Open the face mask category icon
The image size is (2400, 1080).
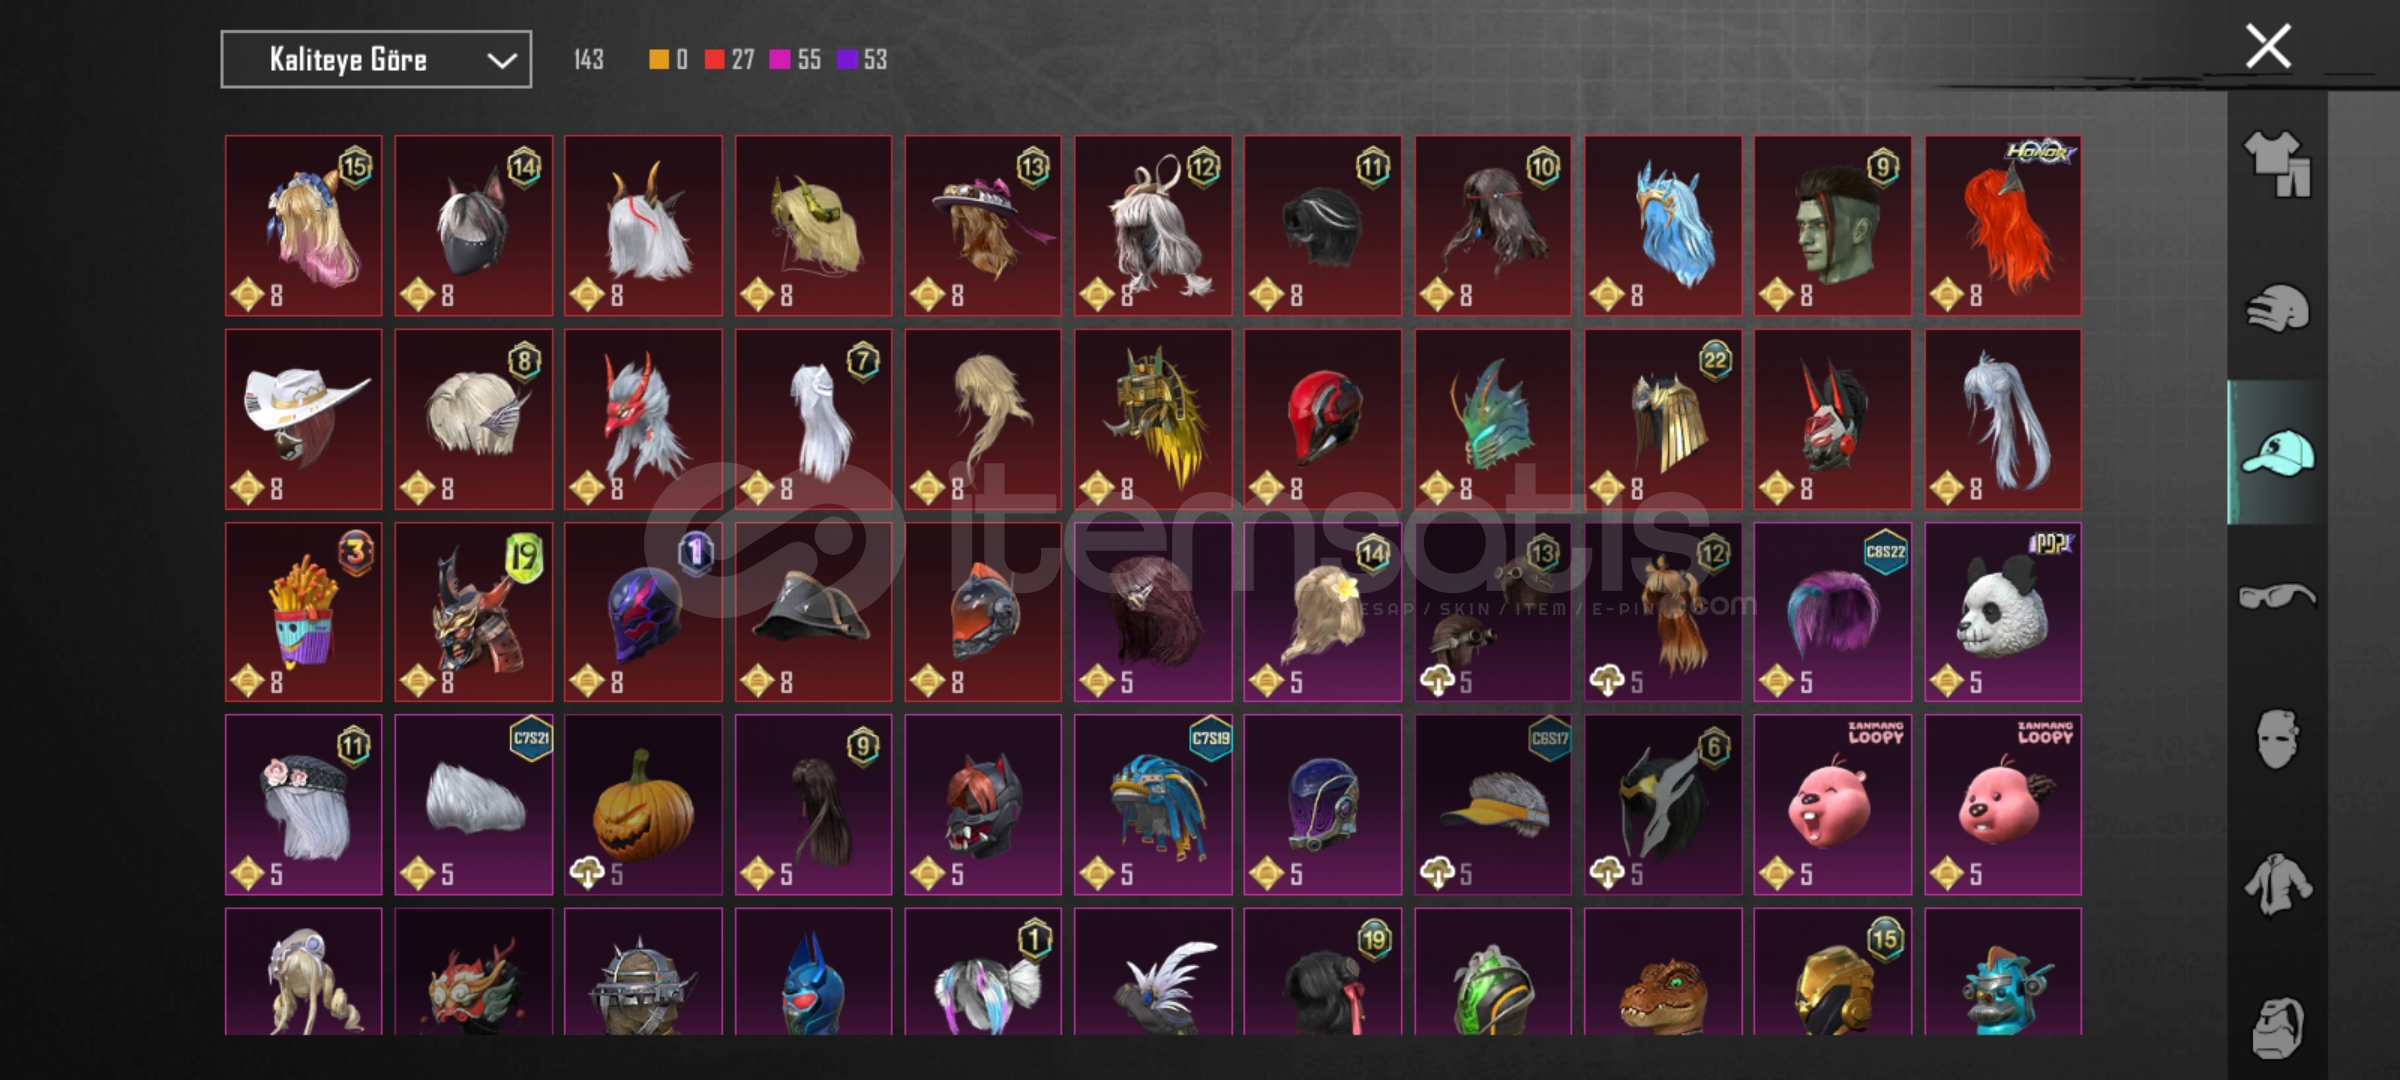pos(2277,740)
